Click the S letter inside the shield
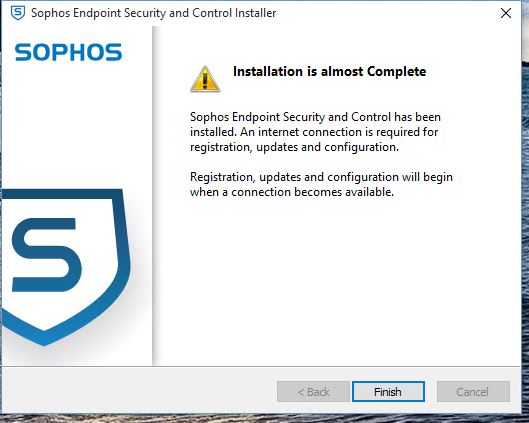This screenshot has width=529, height=423. click(x=47, y=255)
